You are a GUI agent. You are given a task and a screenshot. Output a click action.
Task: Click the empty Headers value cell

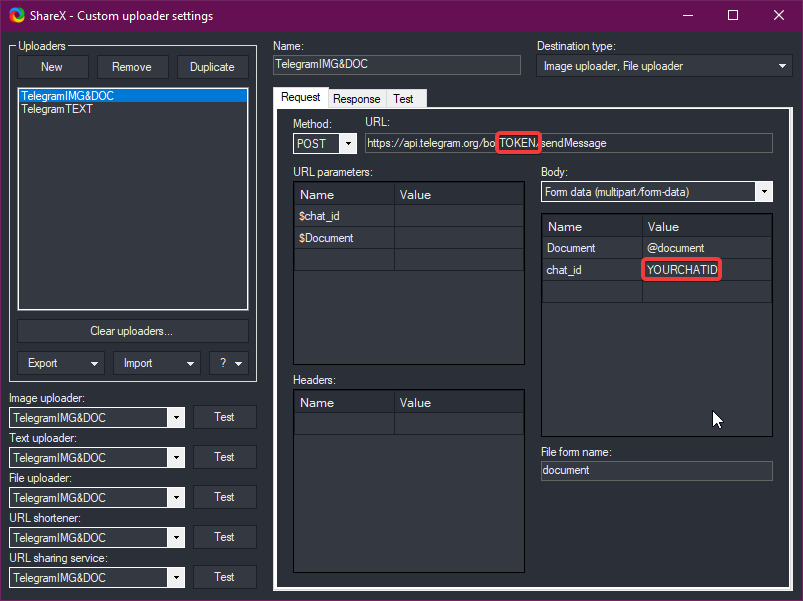(x=459, y=424)
